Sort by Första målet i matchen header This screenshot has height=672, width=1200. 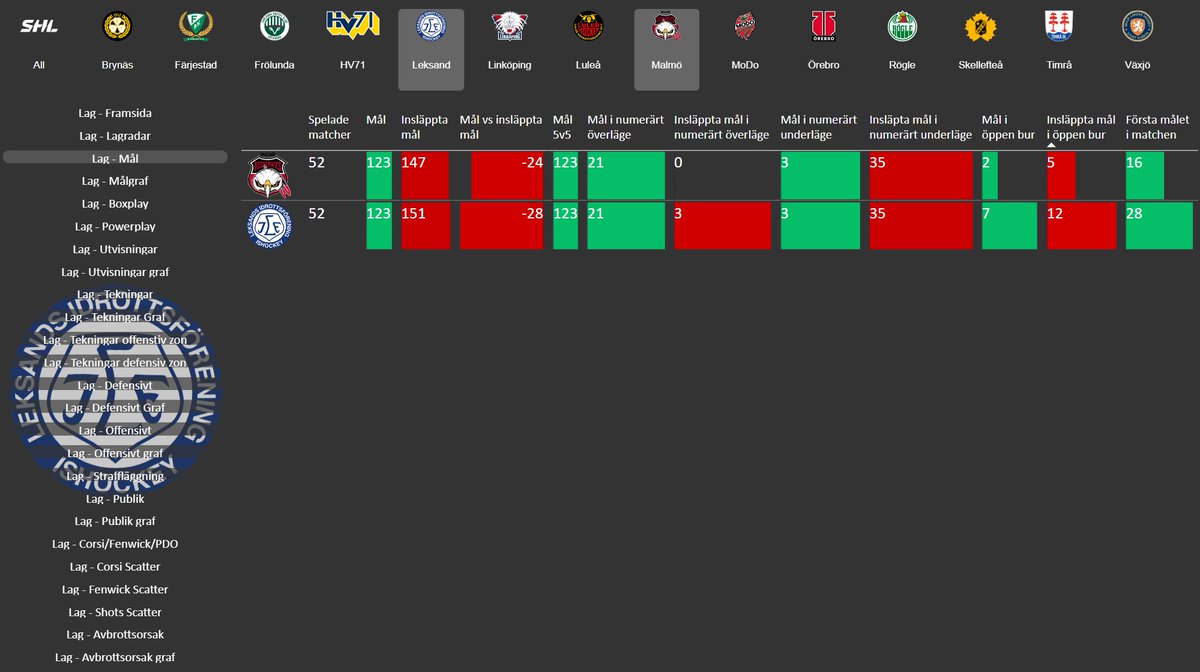tap(1160, 127)
